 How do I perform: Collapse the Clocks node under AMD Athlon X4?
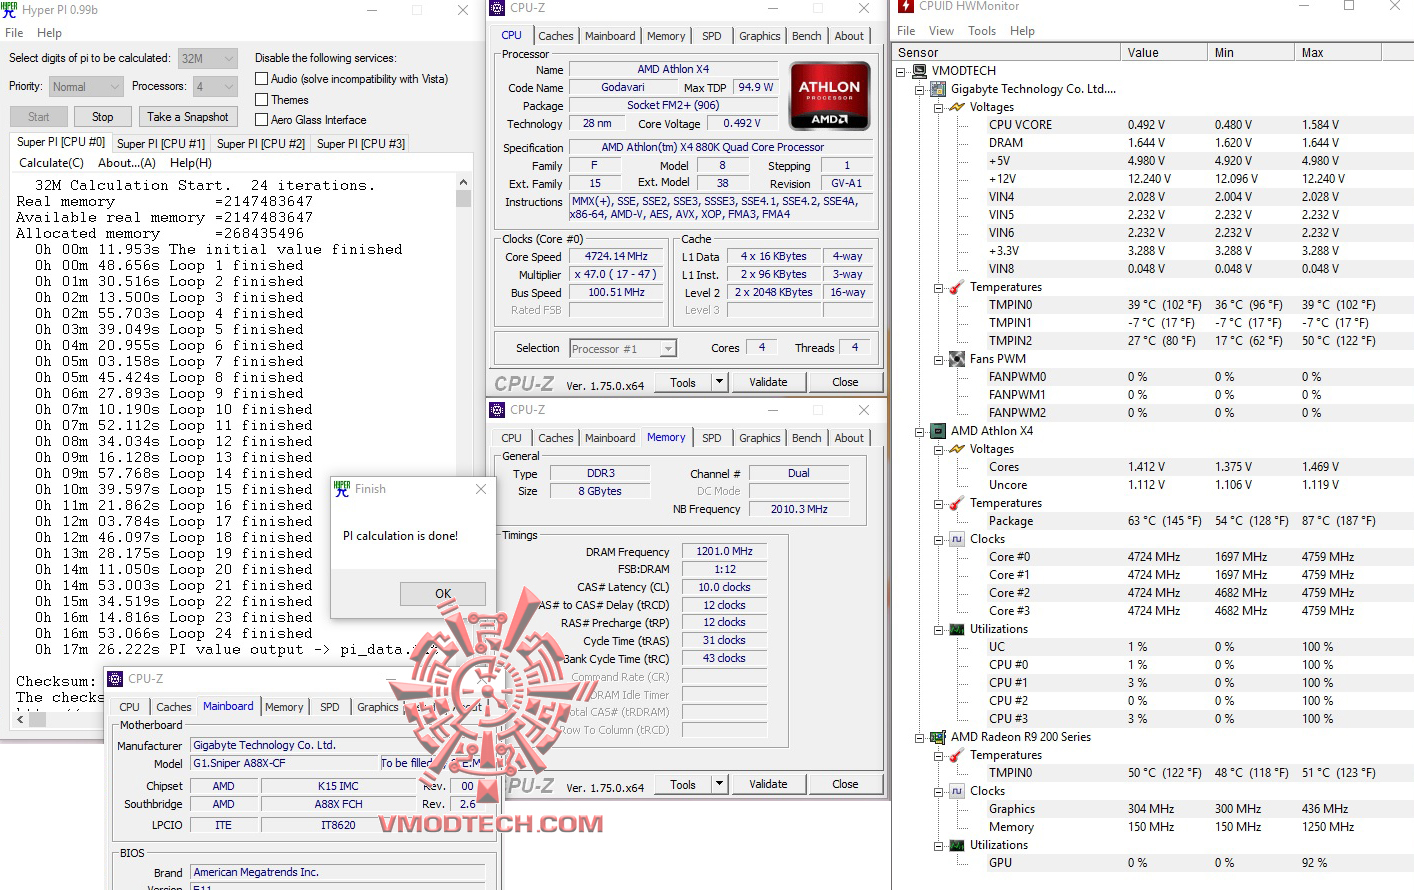coord(939,539)
